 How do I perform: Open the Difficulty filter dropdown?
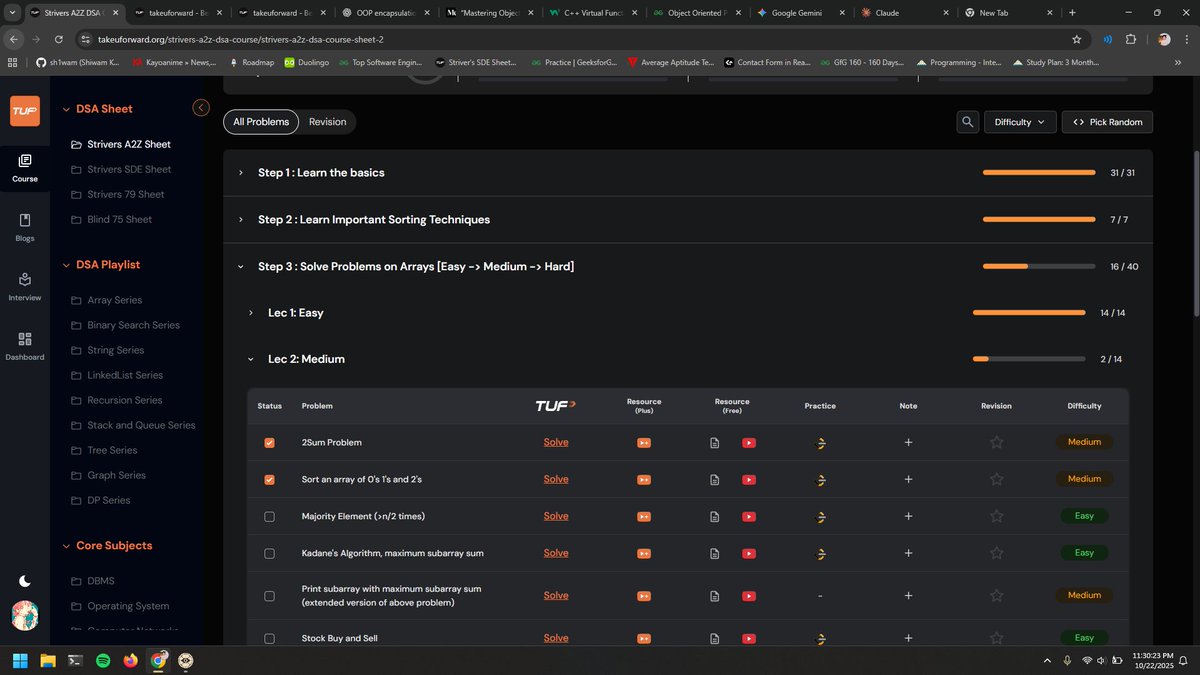click(1019, 122)
